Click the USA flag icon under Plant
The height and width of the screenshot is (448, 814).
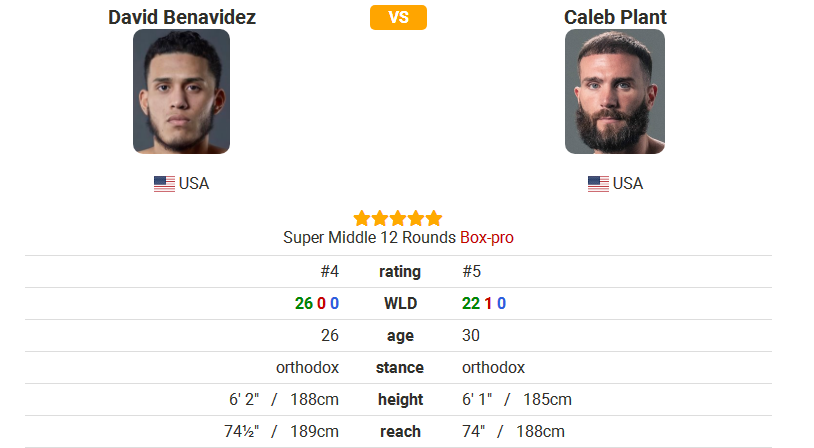pos(598,184)
